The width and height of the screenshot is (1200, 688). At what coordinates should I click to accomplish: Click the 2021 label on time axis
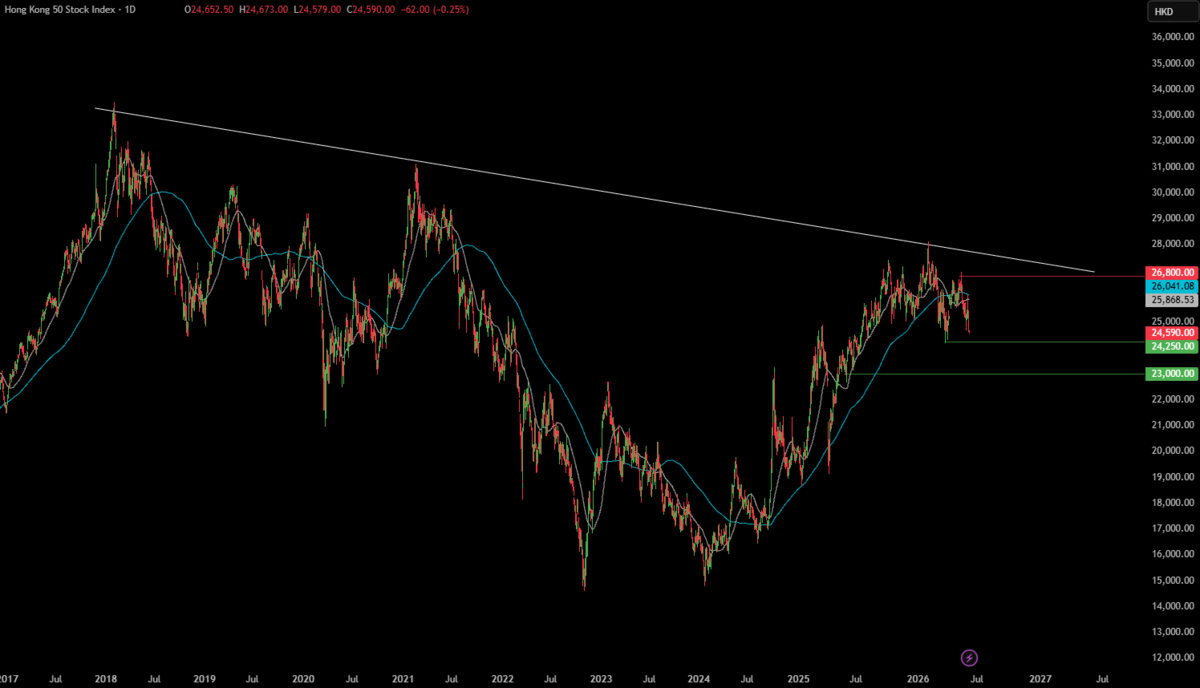[x=402, y=677]
